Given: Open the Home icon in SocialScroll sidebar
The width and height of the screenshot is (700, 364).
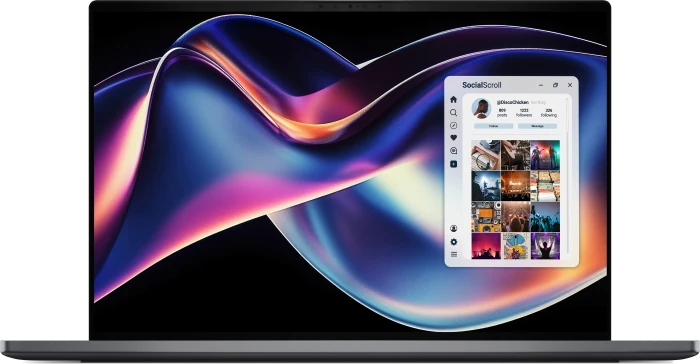Looking at the screenshot, I should pos(454,99).
